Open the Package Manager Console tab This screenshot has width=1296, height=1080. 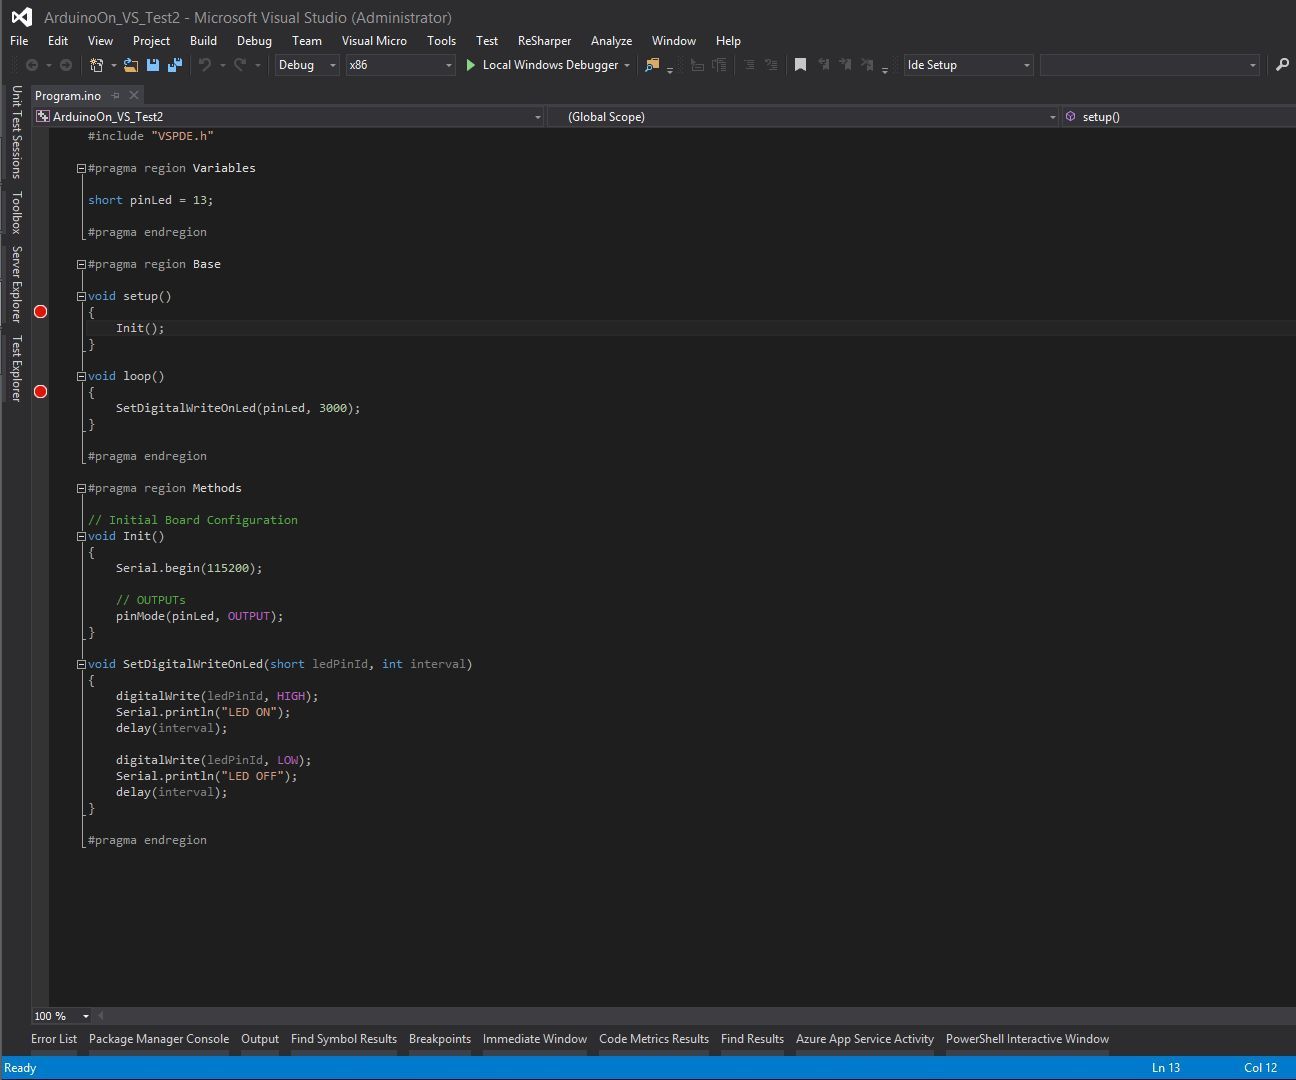coord(159,1039)
